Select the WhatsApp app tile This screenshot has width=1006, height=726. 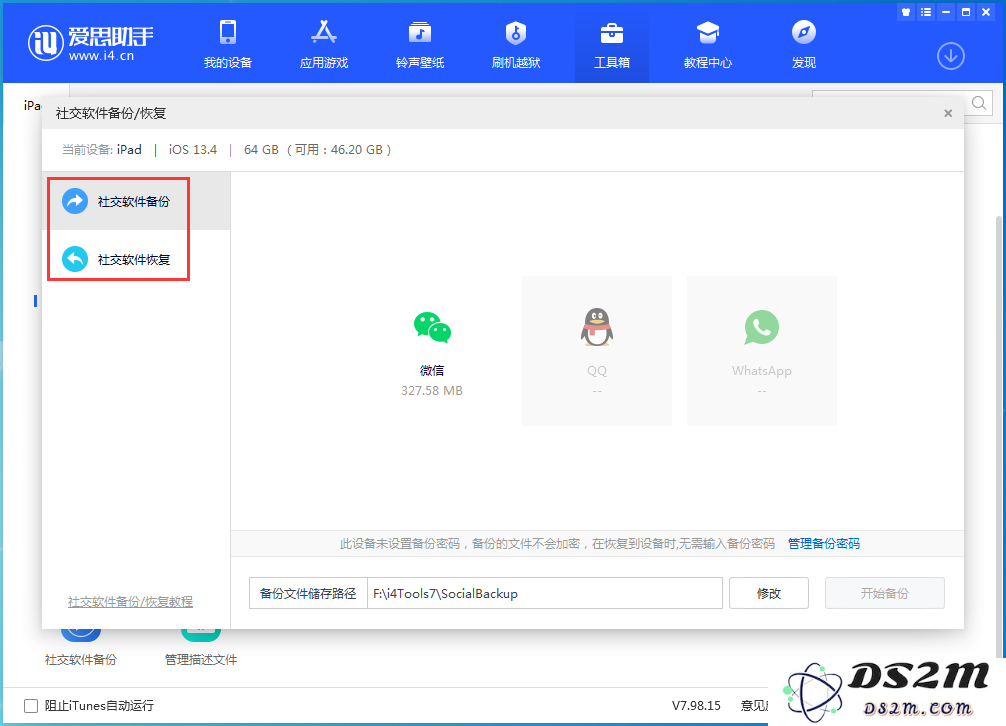[x=762, y=351]
